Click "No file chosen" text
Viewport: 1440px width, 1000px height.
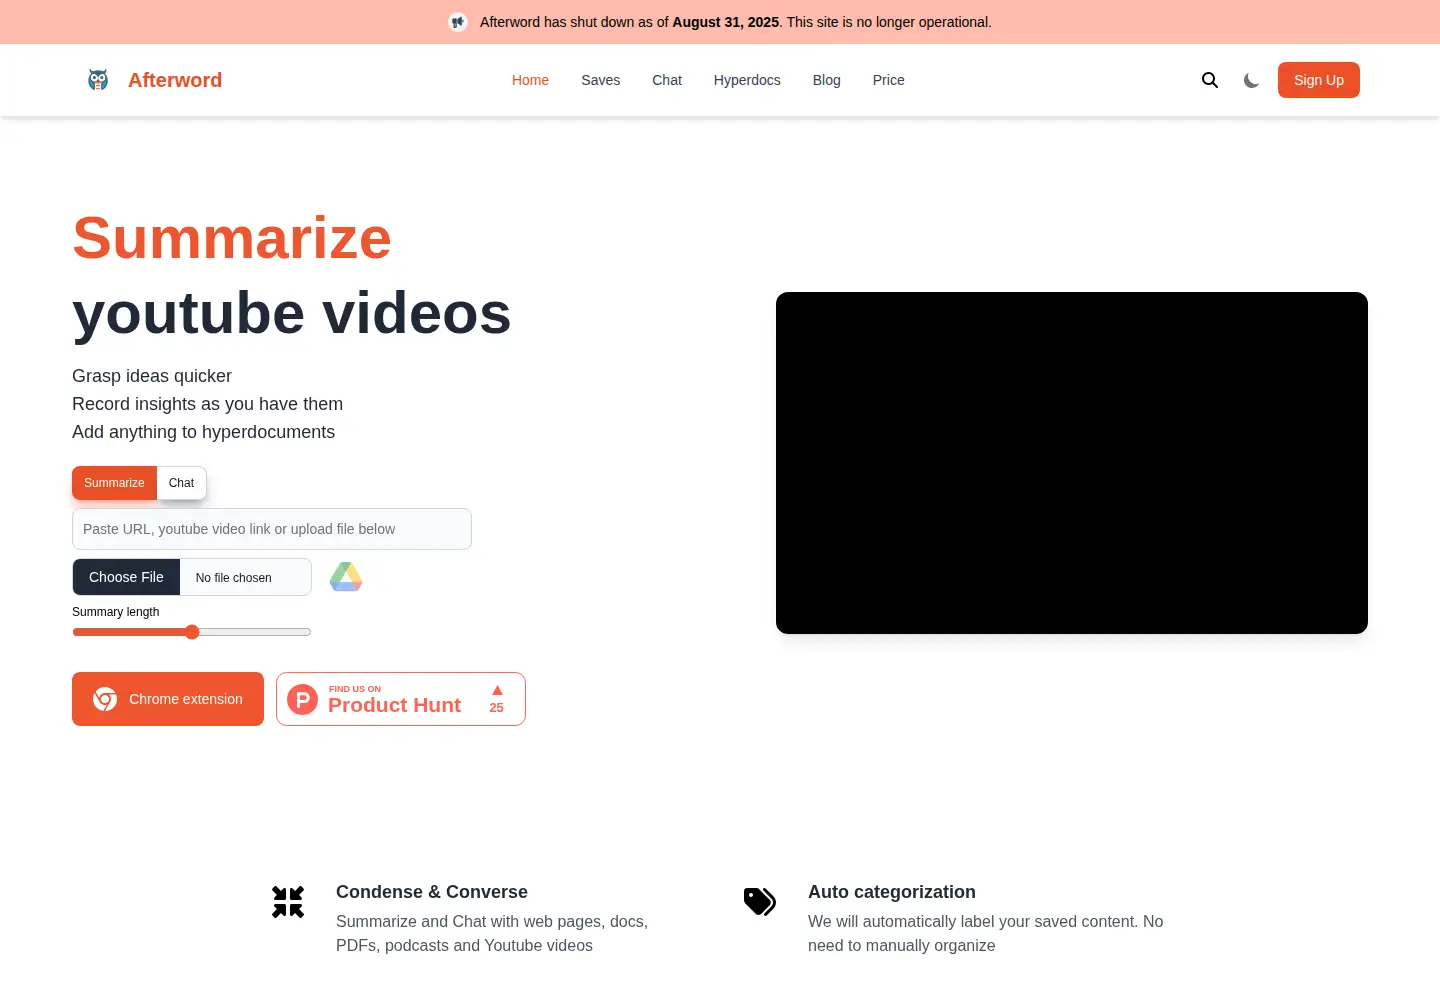click(x=234, y=578)
